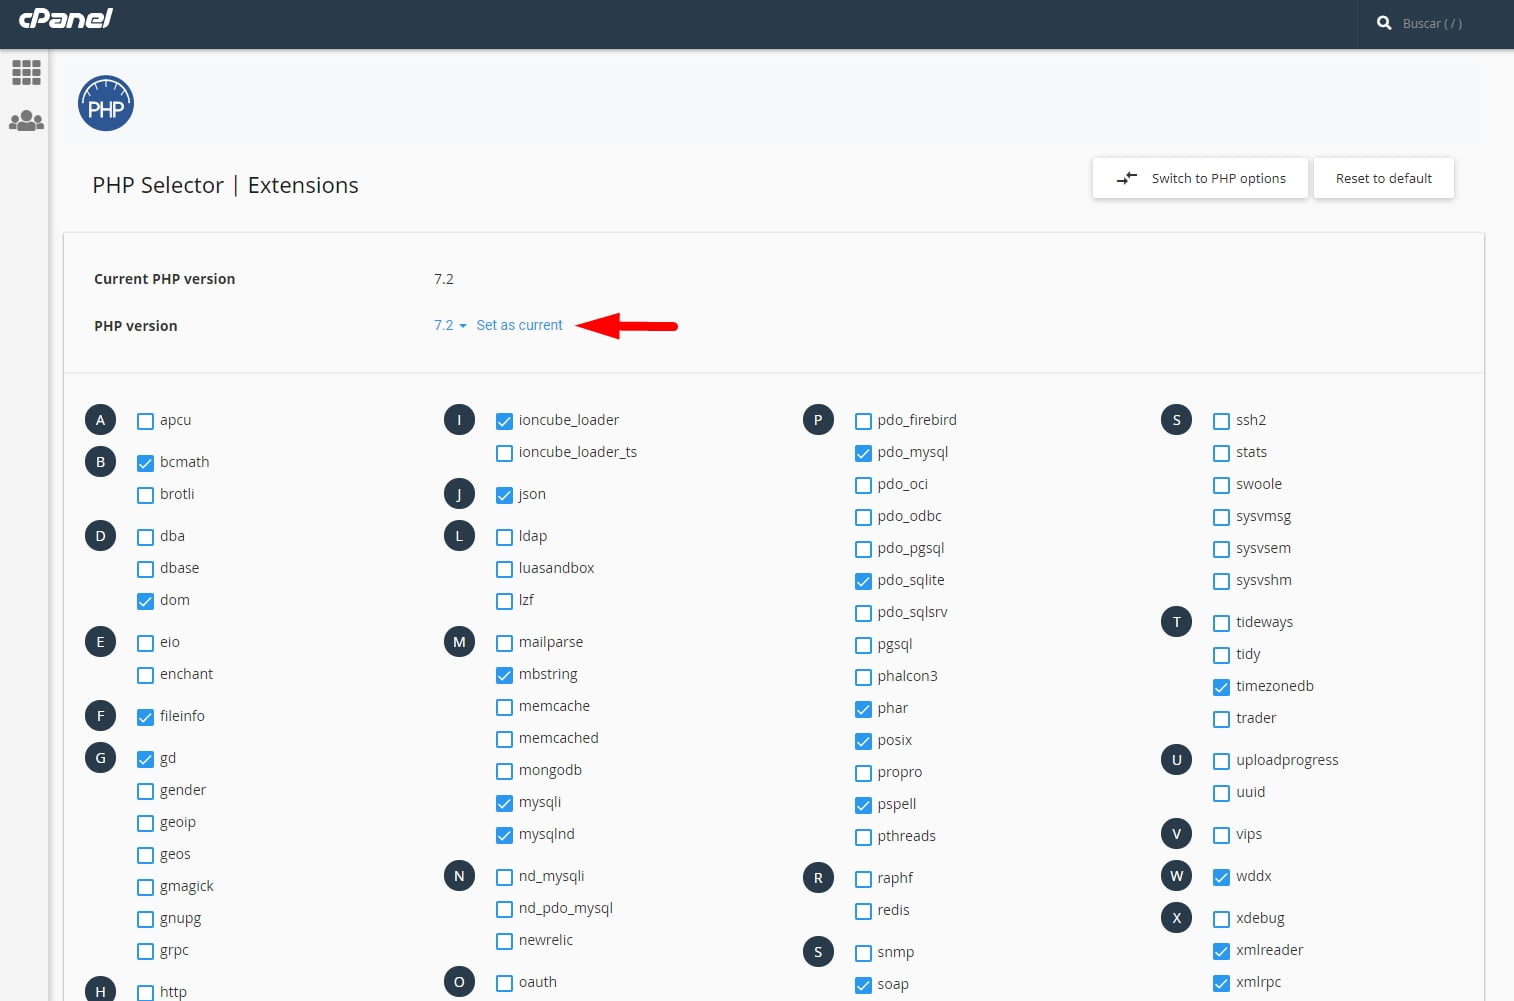Viewport: 1514px width, 1001px height.
Task: Uncheck the ioncube_loader extension
Action: click(504, 421)
